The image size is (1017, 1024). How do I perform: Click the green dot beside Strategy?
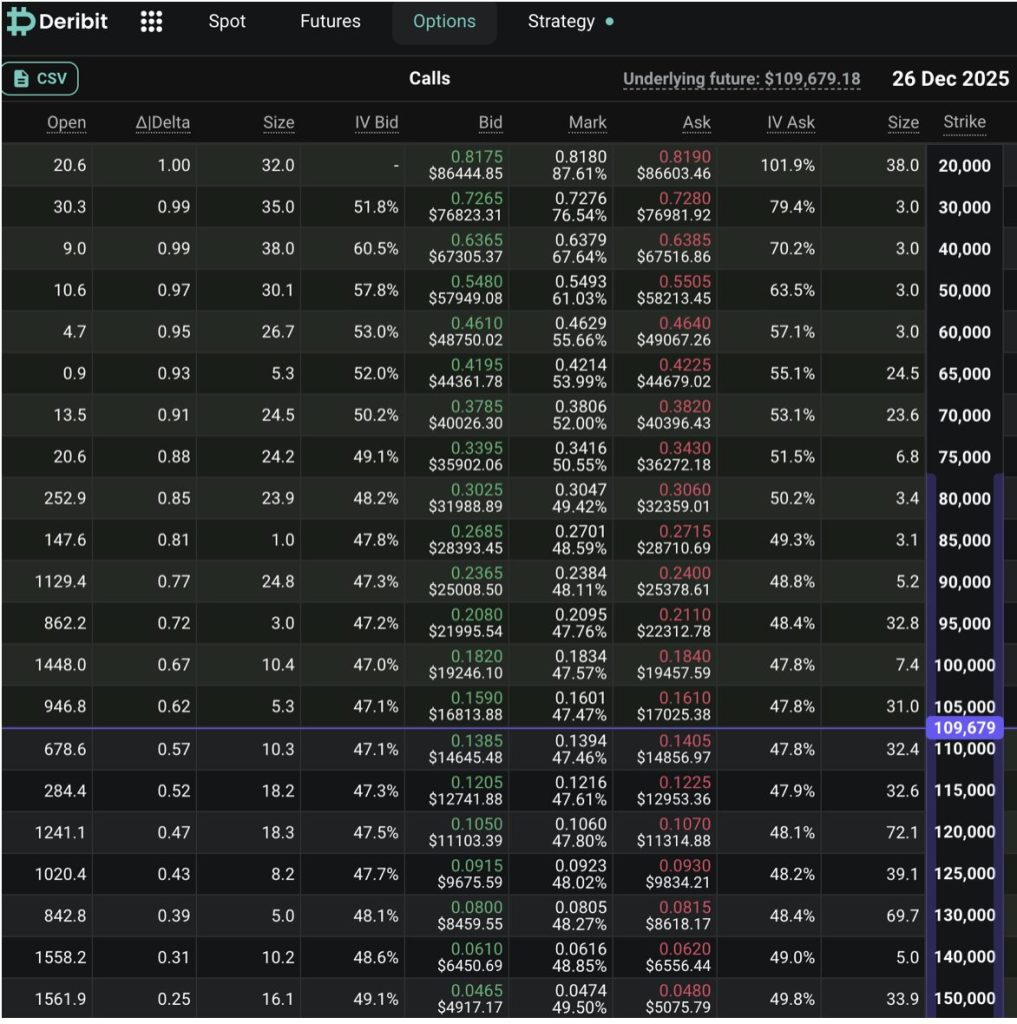pos(609,22)
